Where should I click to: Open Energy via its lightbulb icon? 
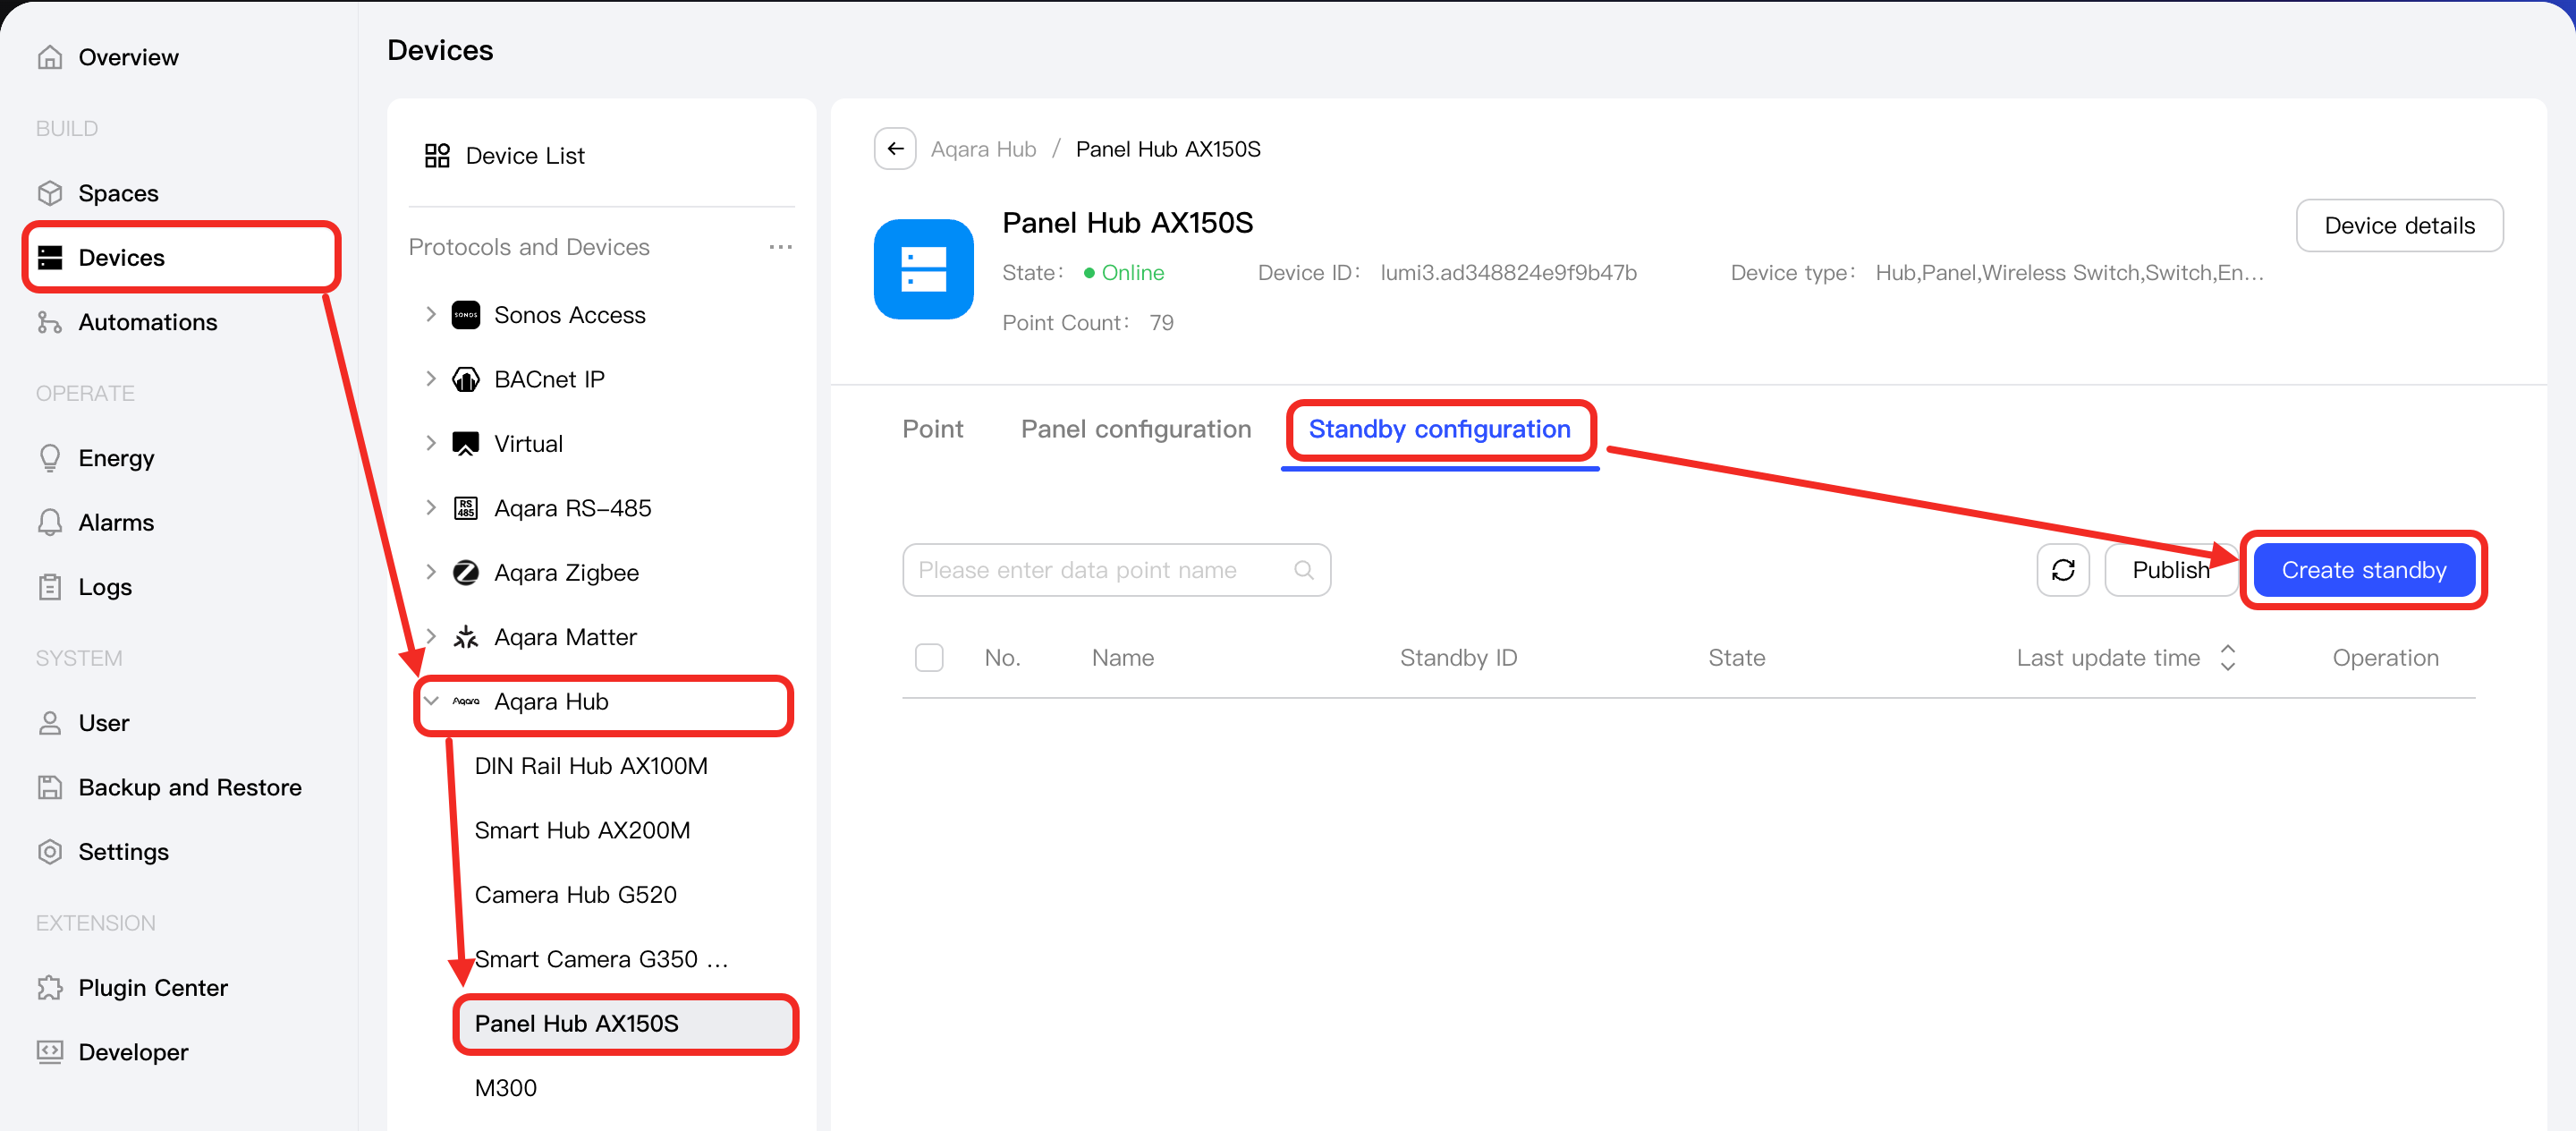50,458
